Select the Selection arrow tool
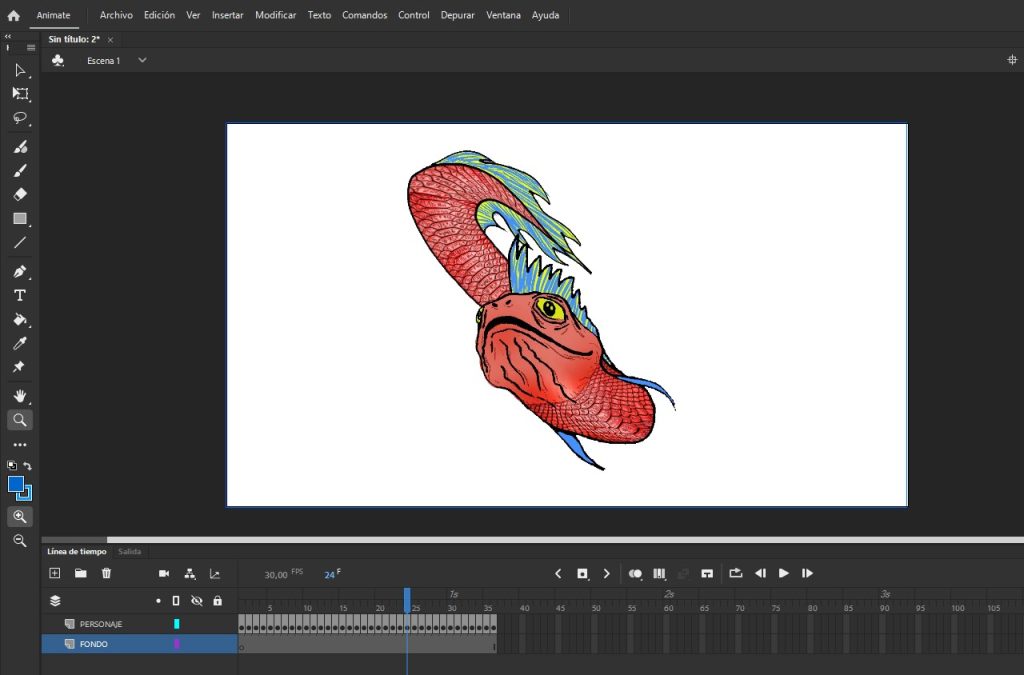This screenshot has height=675, width=1024. [20, 70]
